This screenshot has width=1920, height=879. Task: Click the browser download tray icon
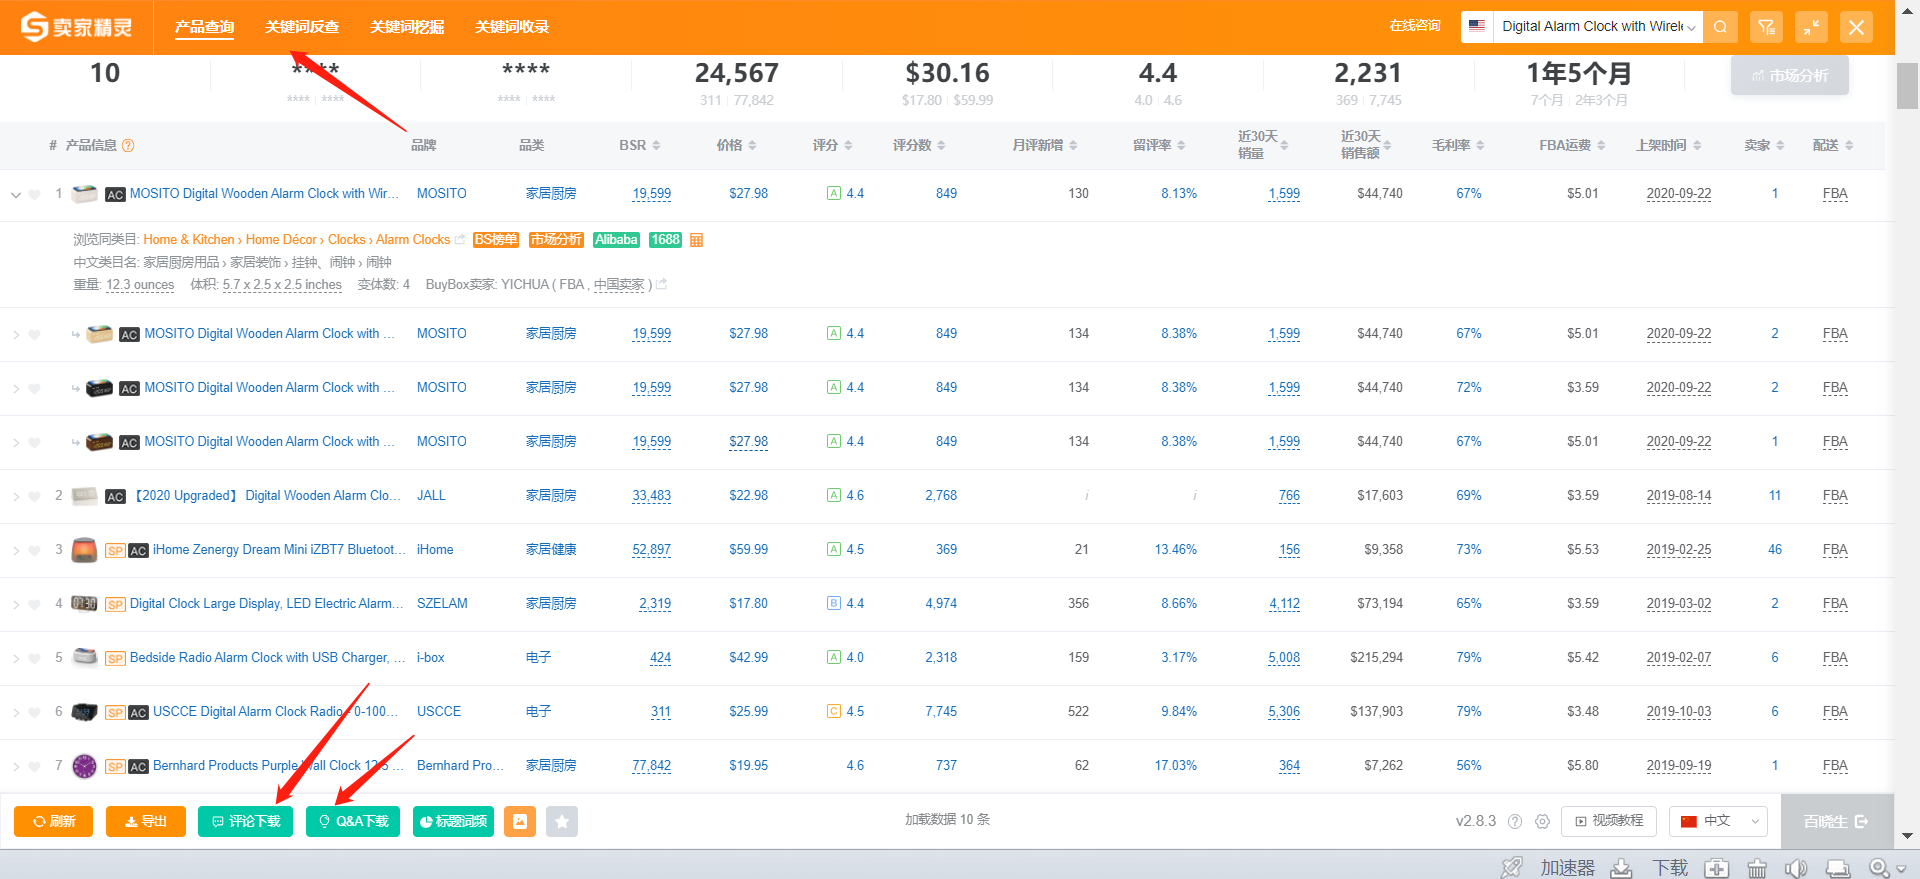pyautogui.click(x=1622, y=867)
